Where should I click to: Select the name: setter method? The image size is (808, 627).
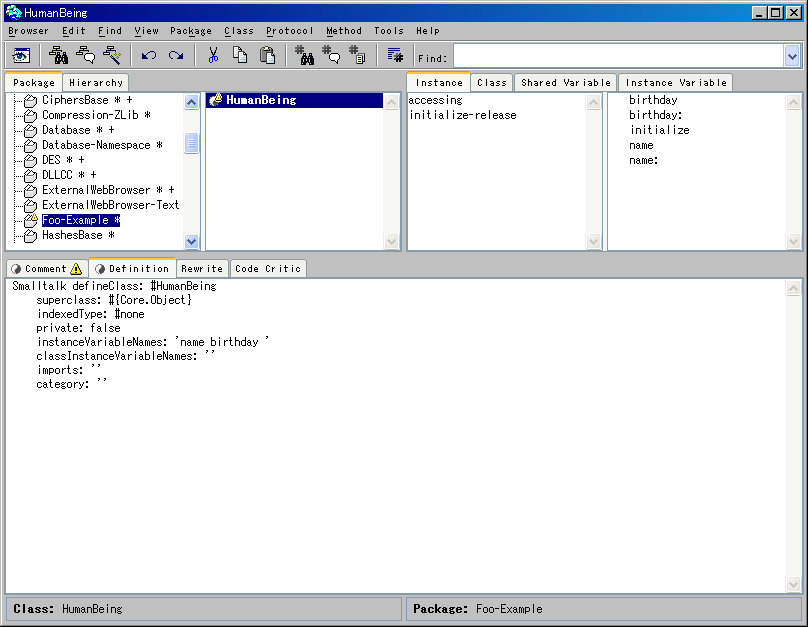(x=643, y=160)
